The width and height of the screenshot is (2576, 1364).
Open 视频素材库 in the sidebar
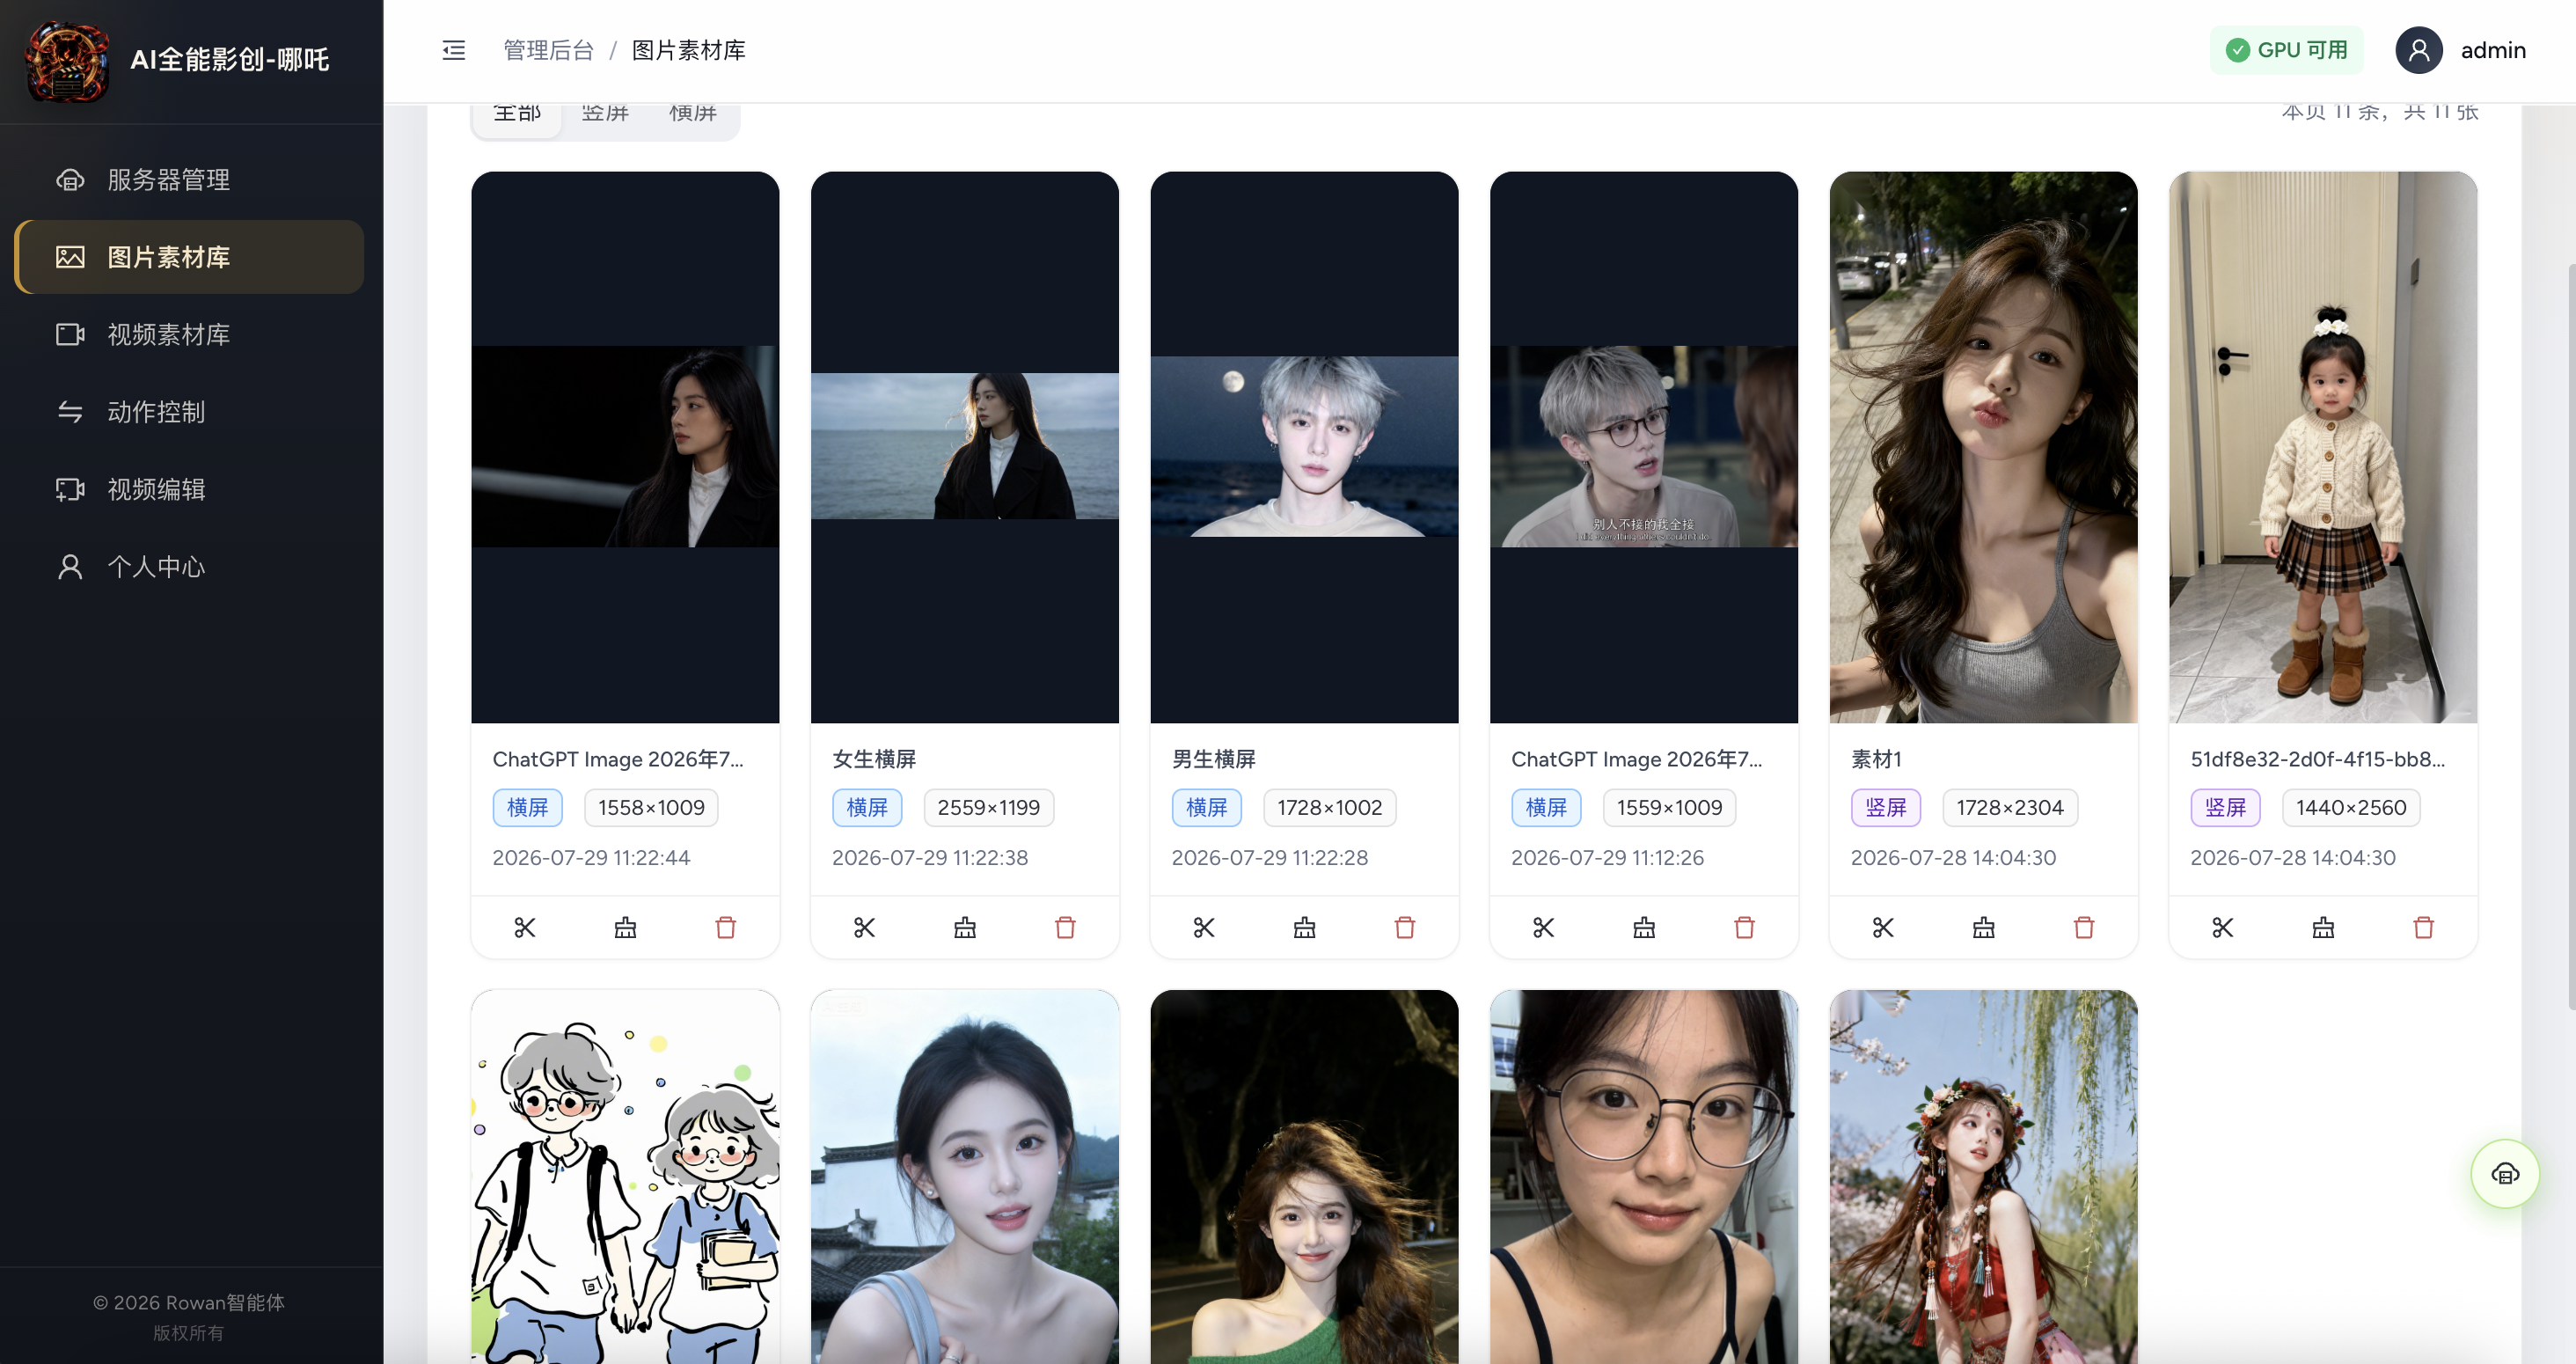(190, 334)
